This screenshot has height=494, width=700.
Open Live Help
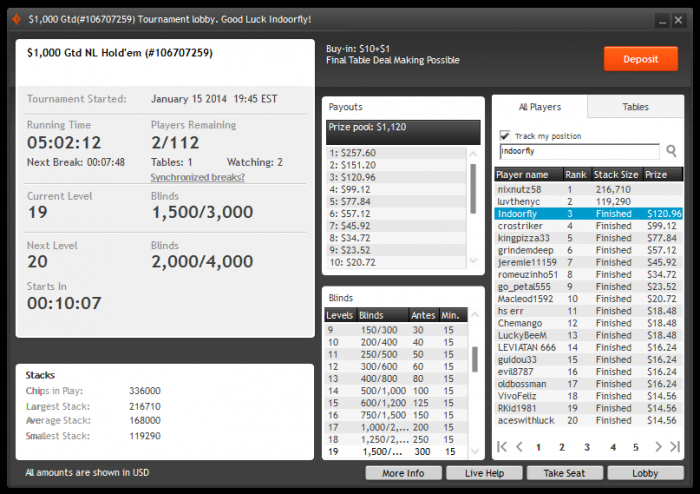click(x=484, y=473)
